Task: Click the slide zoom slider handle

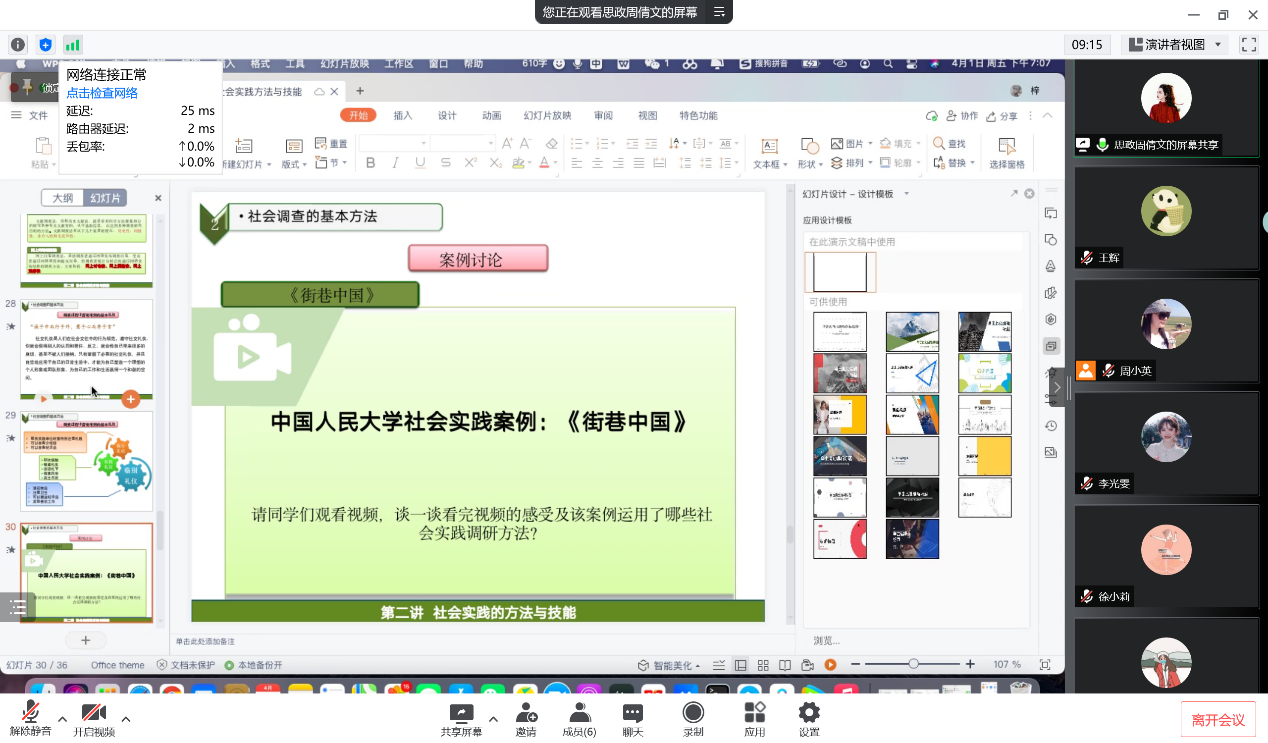Action: point(913,665)
